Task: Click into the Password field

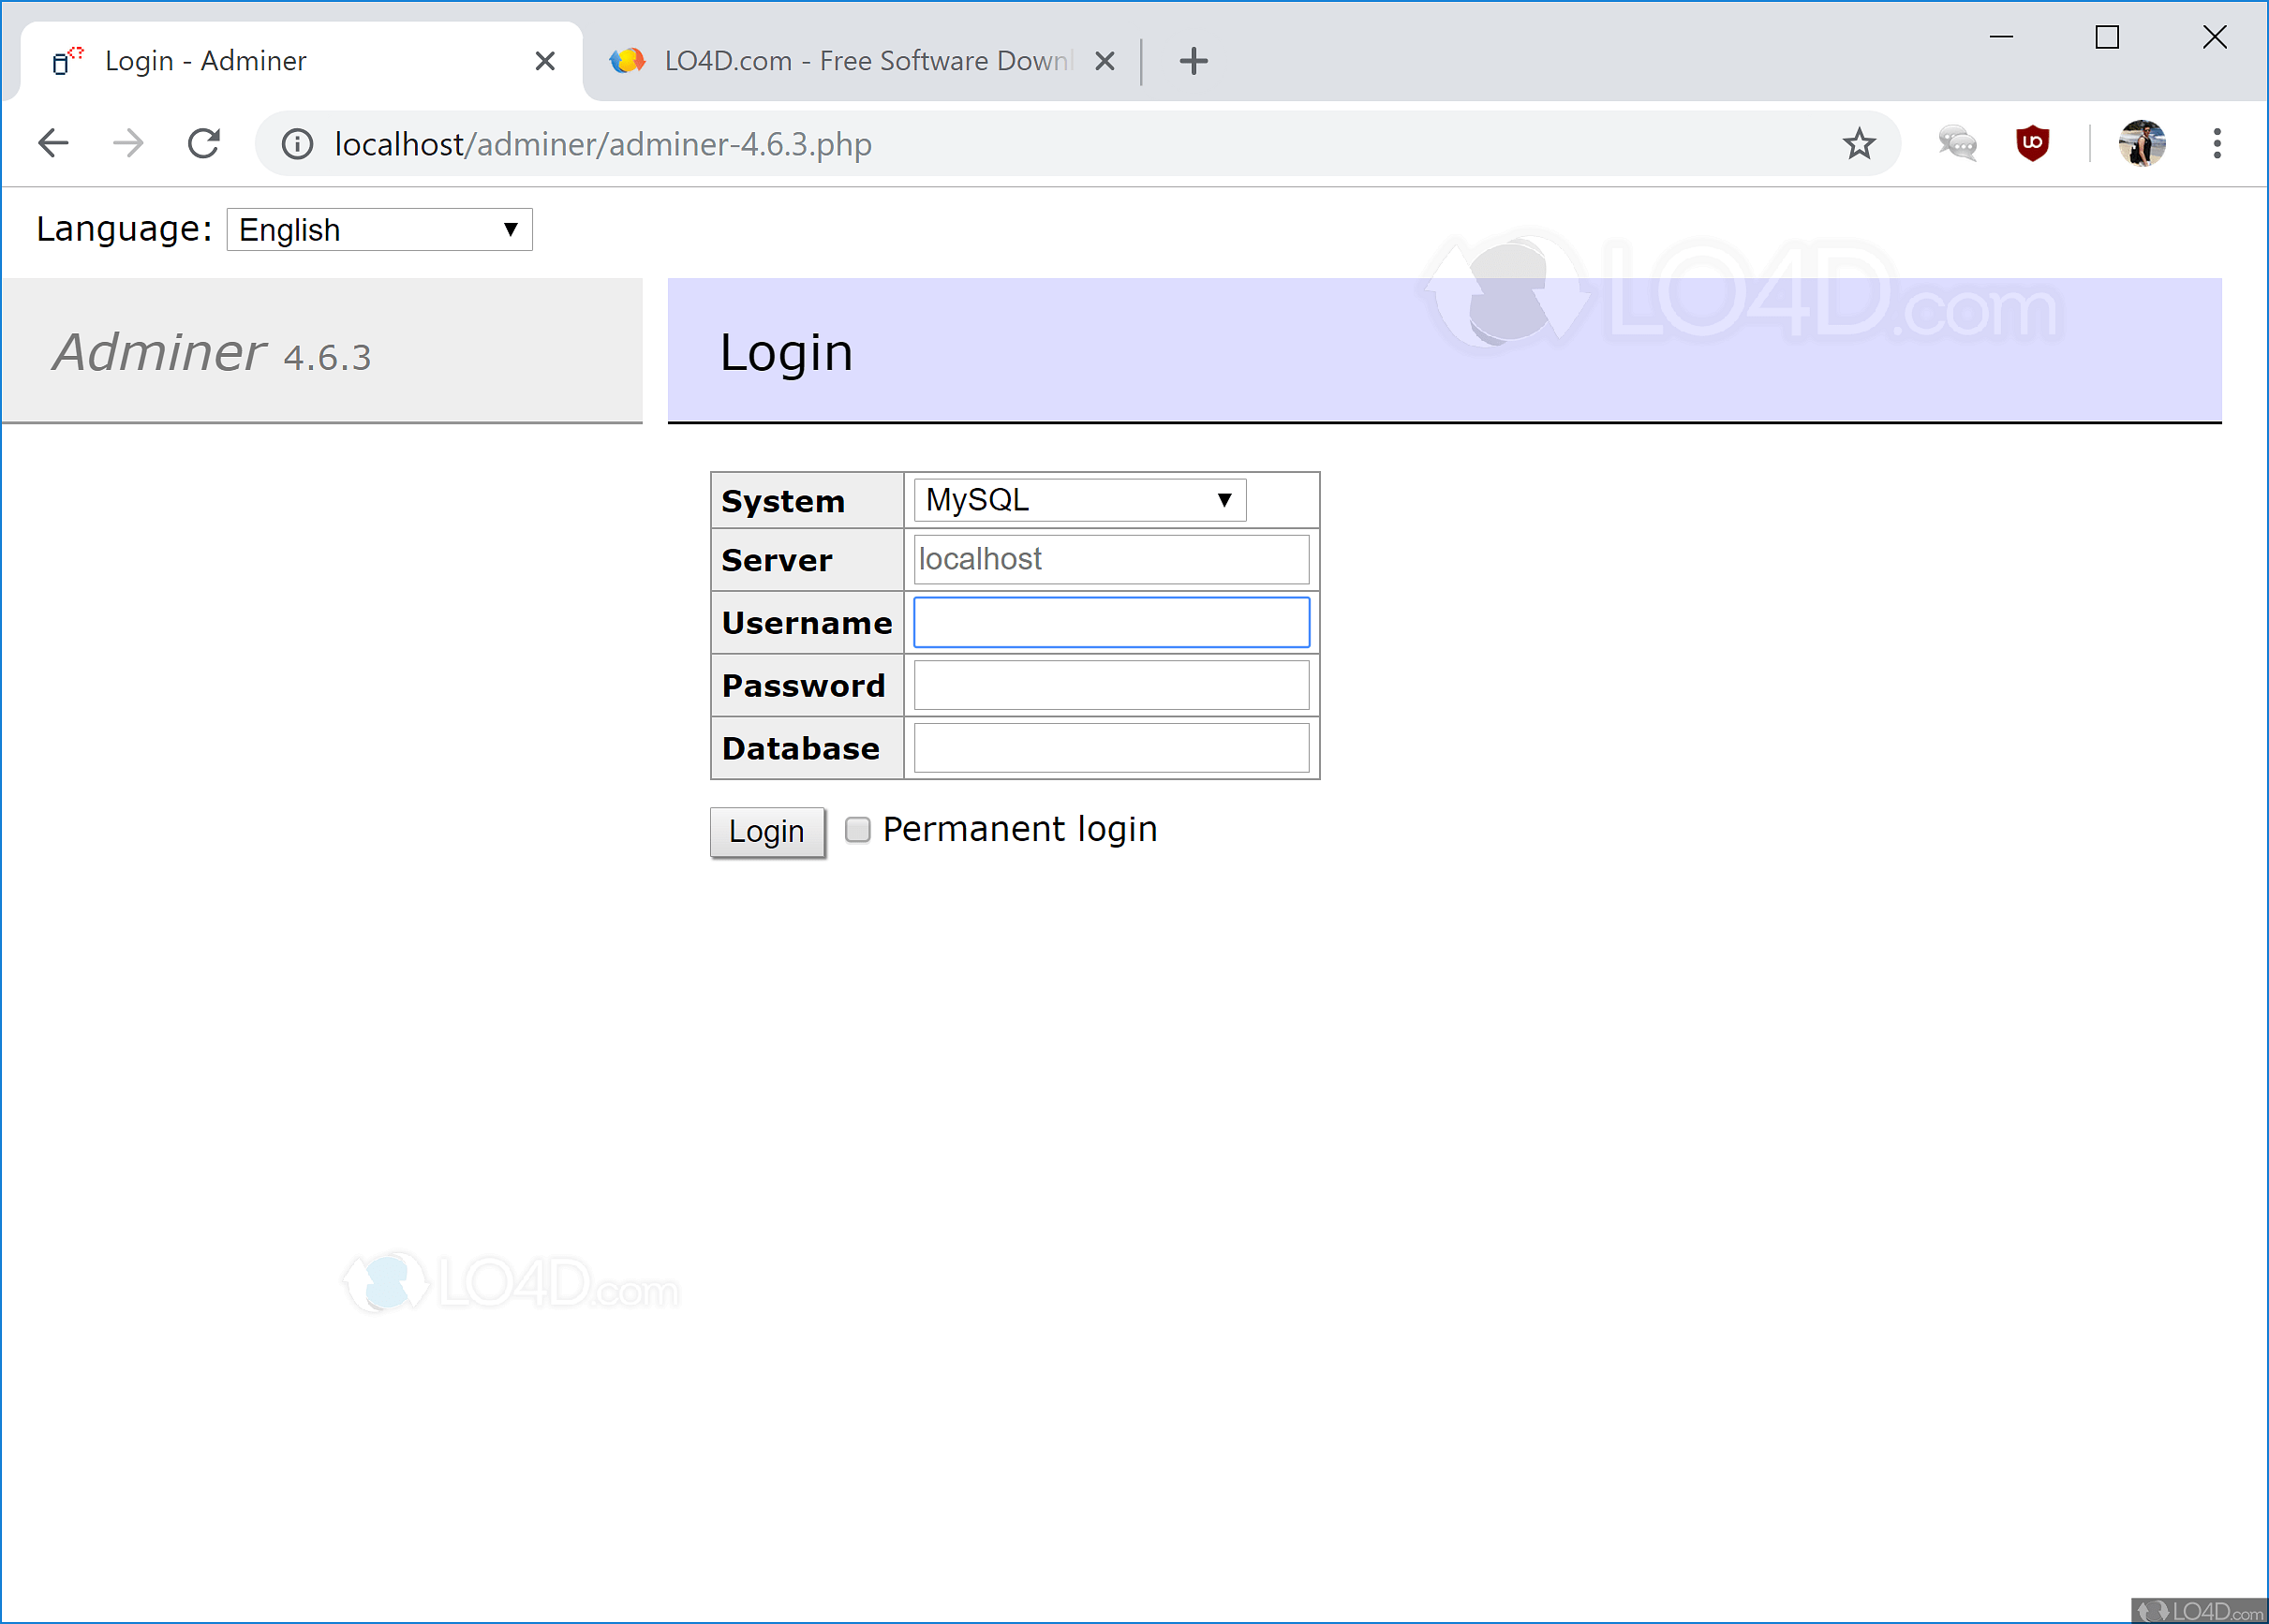Action: click(x=1110, y=686)
